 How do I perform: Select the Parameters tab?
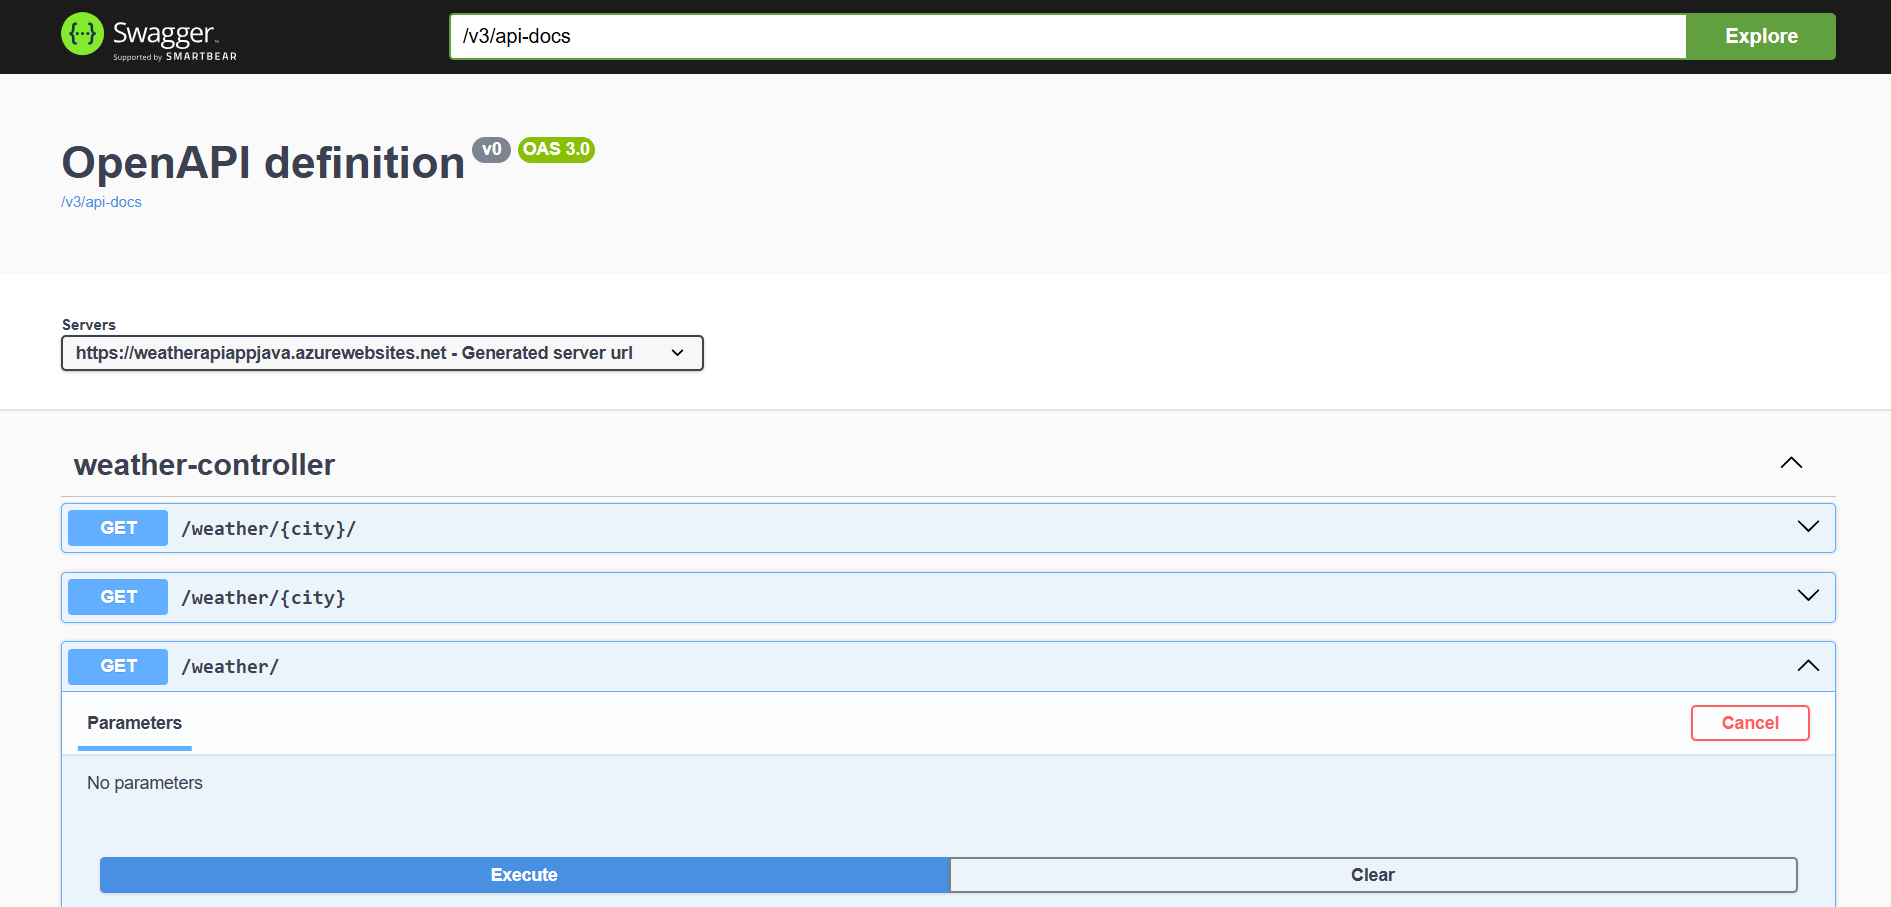(134, 723)
